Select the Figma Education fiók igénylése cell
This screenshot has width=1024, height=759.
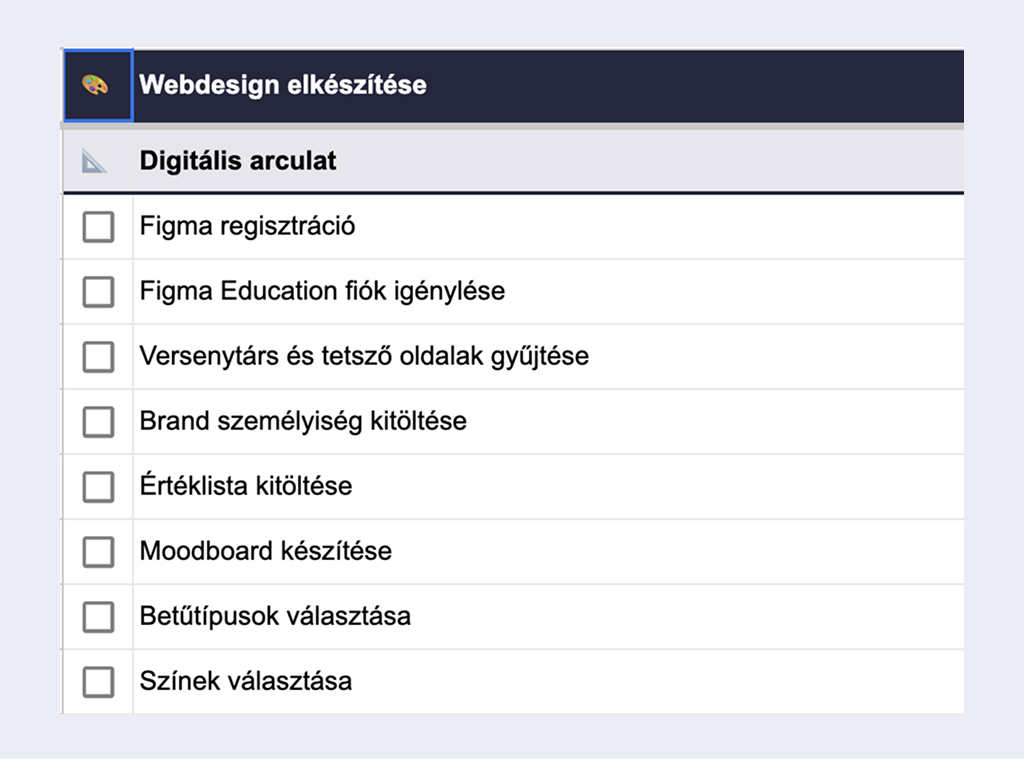(322, 291)
